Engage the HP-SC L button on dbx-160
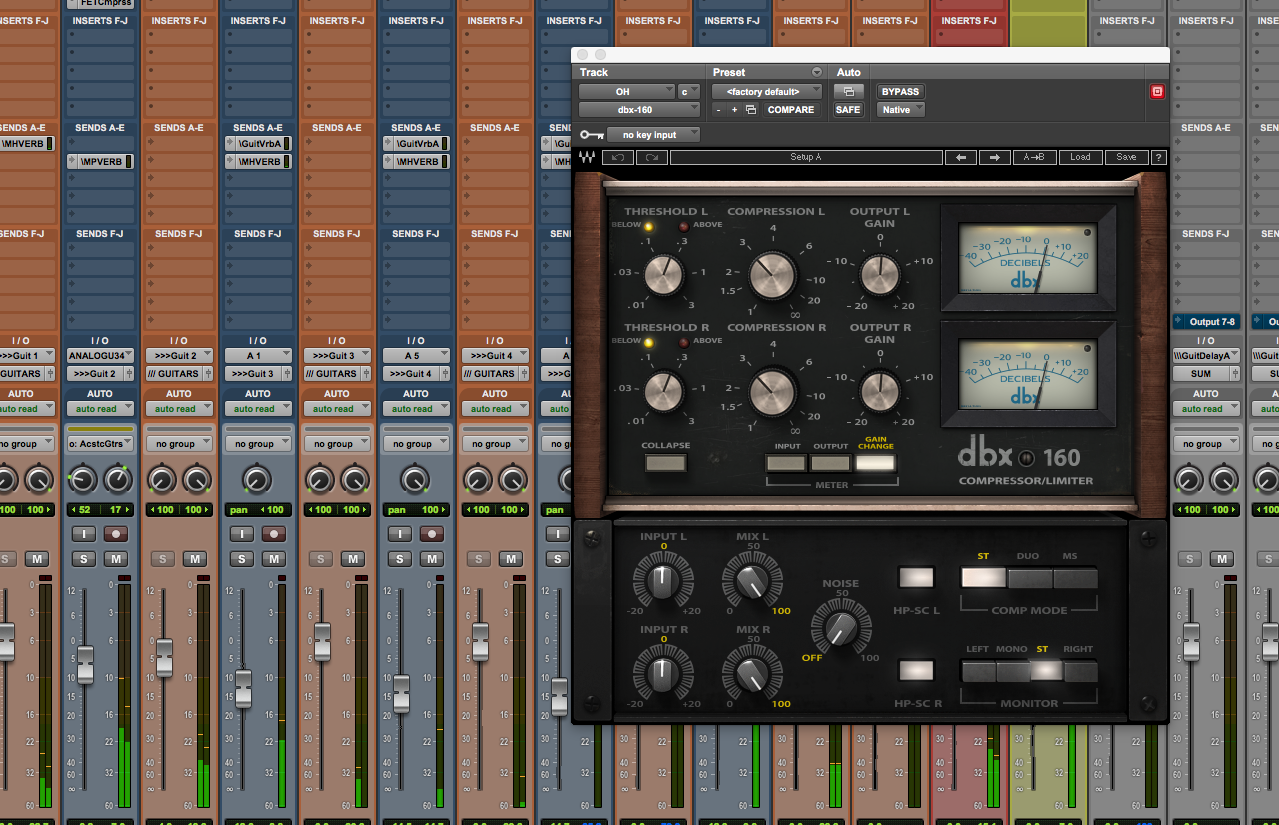 pyautogui.click(x=915, y=577)
